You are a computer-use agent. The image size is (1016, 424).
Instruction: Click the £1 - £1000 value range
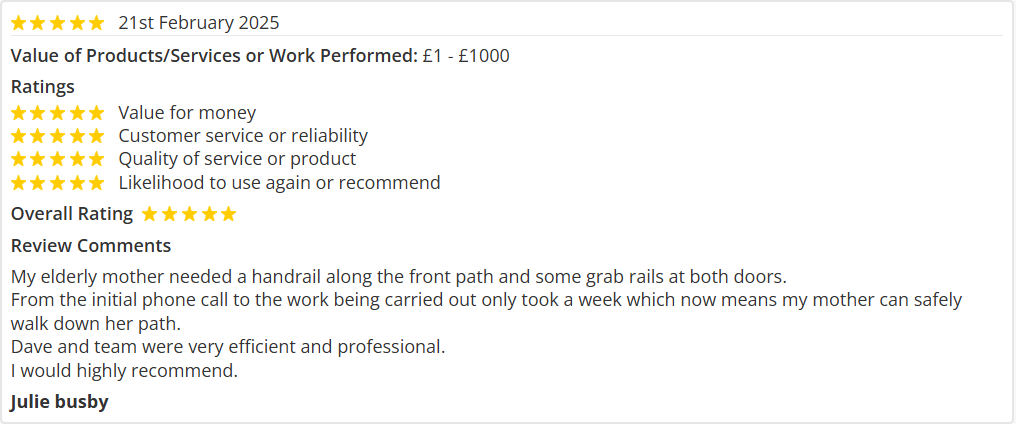(466, 56)
